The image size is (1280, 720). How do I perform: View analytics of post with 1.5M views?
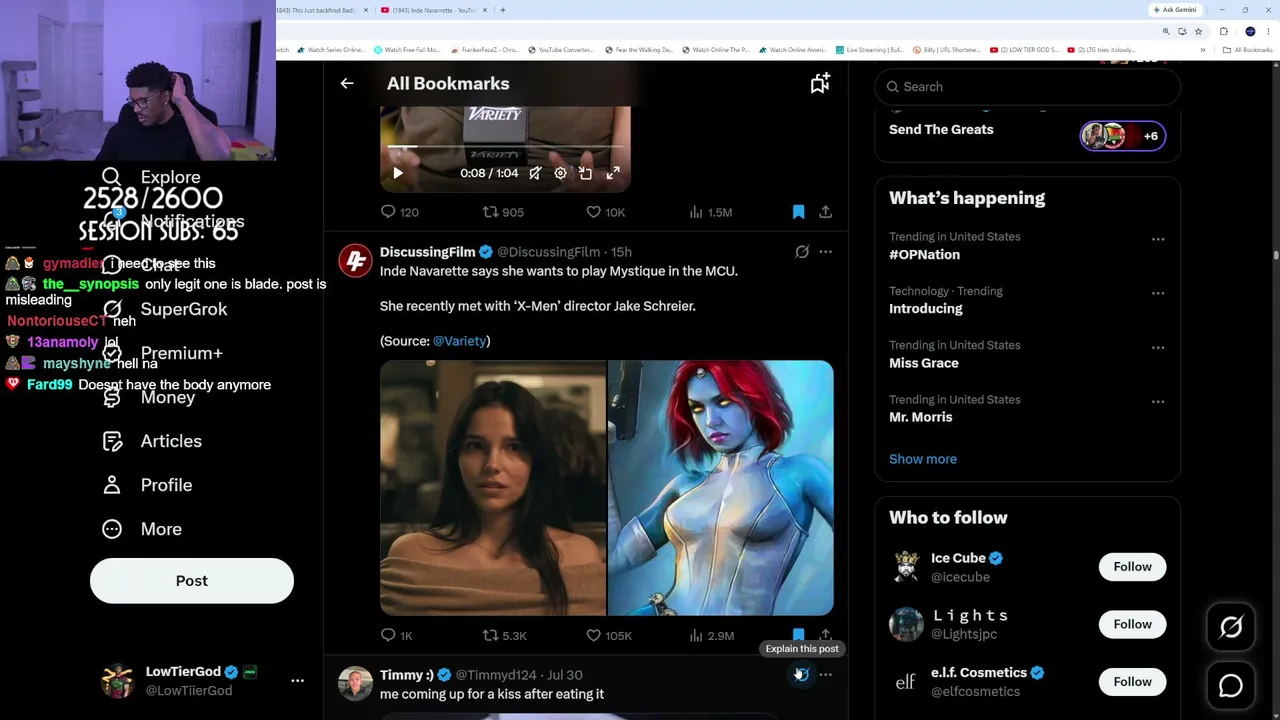click(711, 212)
